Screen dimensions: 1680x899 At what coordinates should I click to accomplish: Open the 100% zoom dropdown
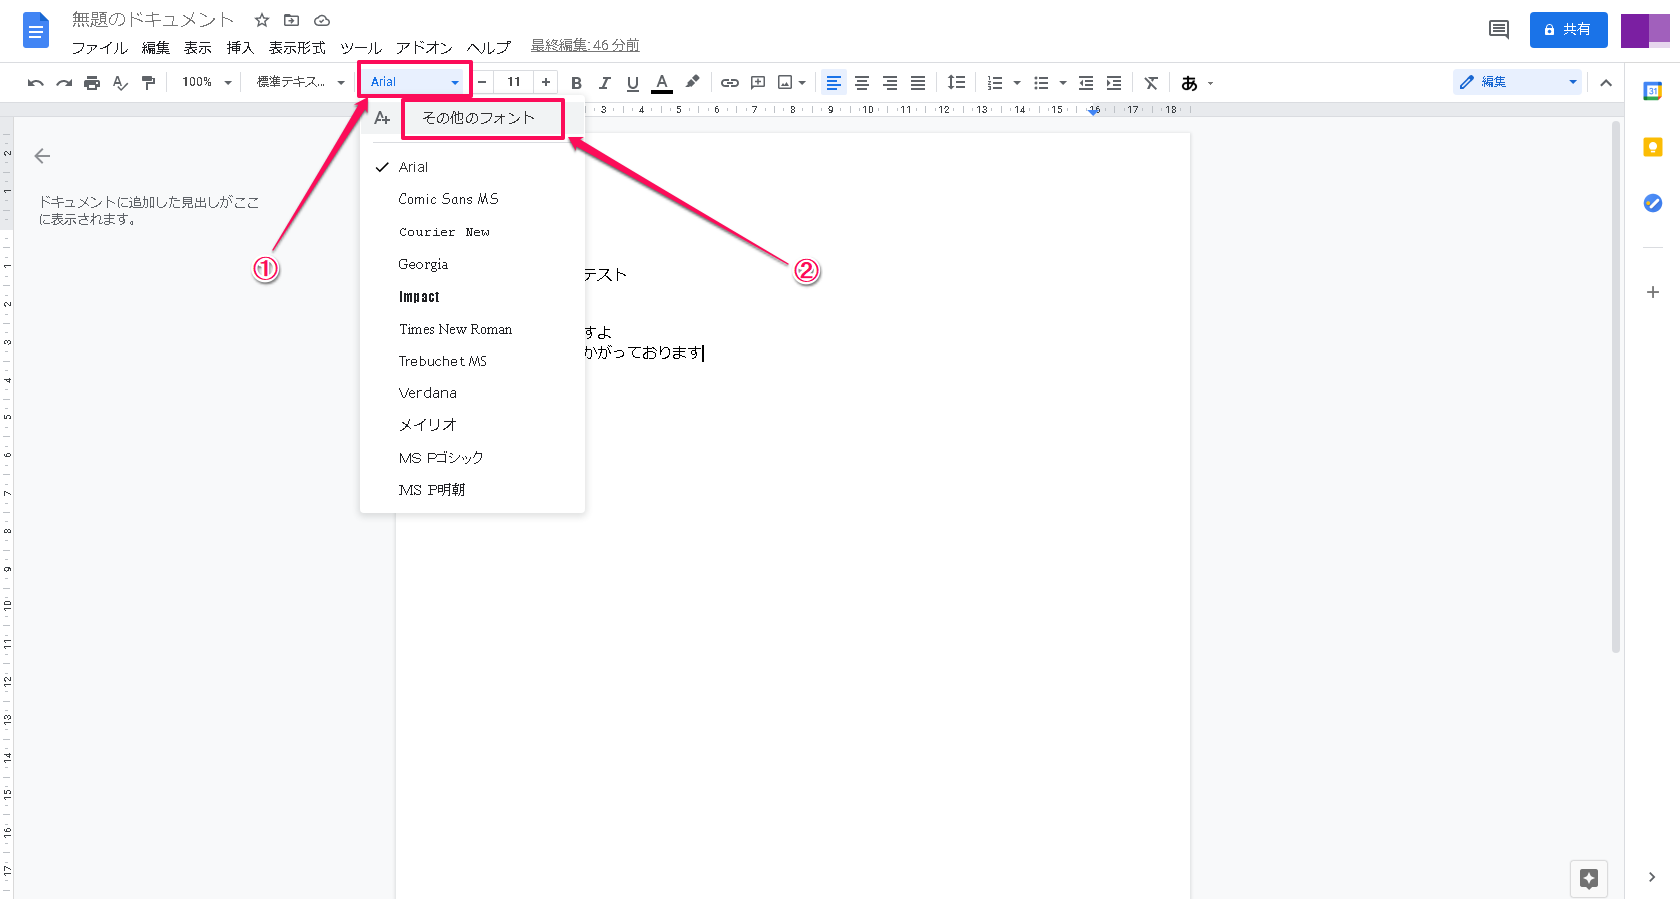[206, 82]
